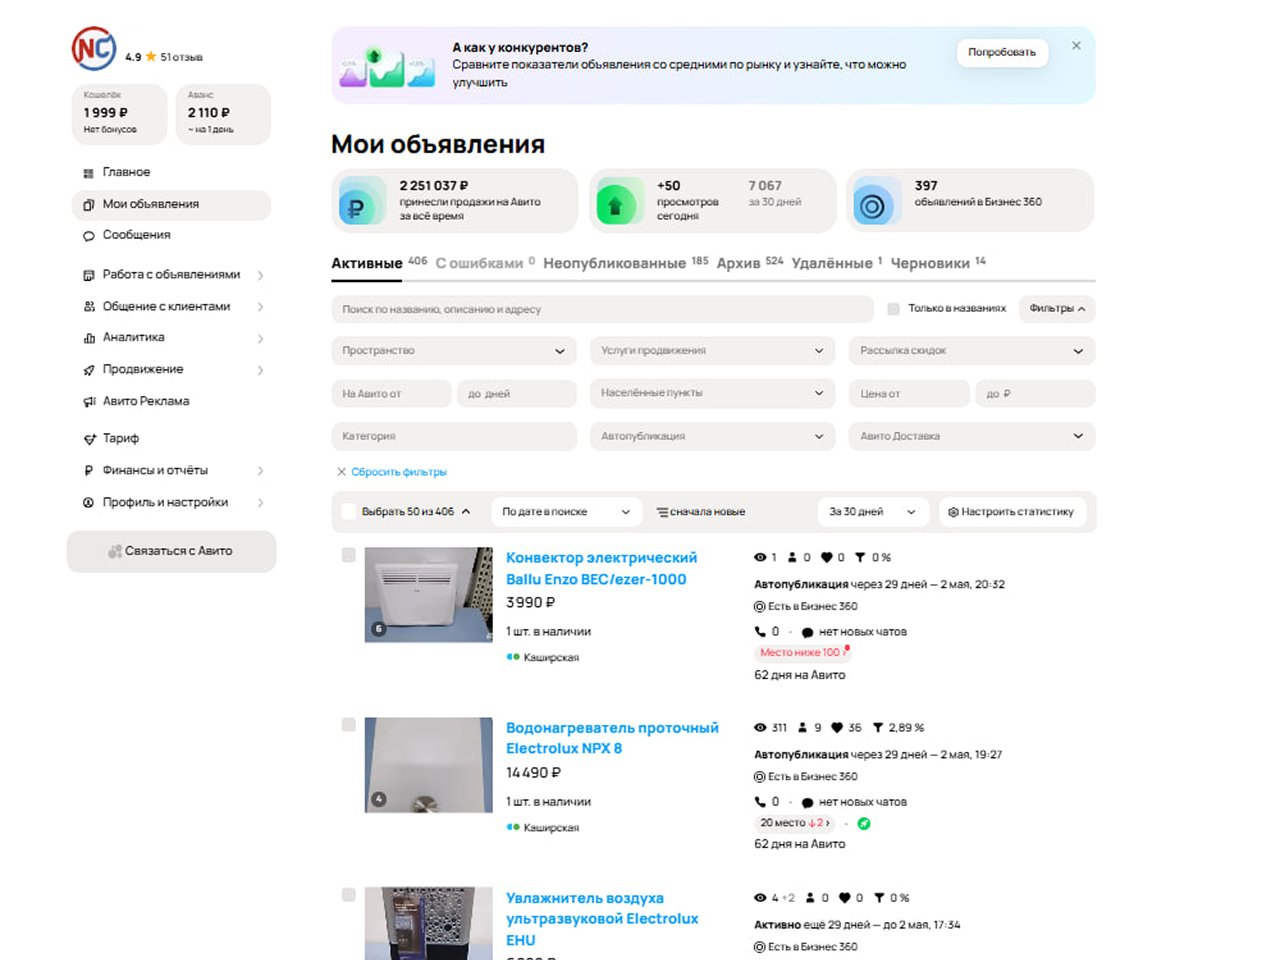Select the Увлажнитель воздуха listing checkbox
The image size is (1280, 960).
348,895
